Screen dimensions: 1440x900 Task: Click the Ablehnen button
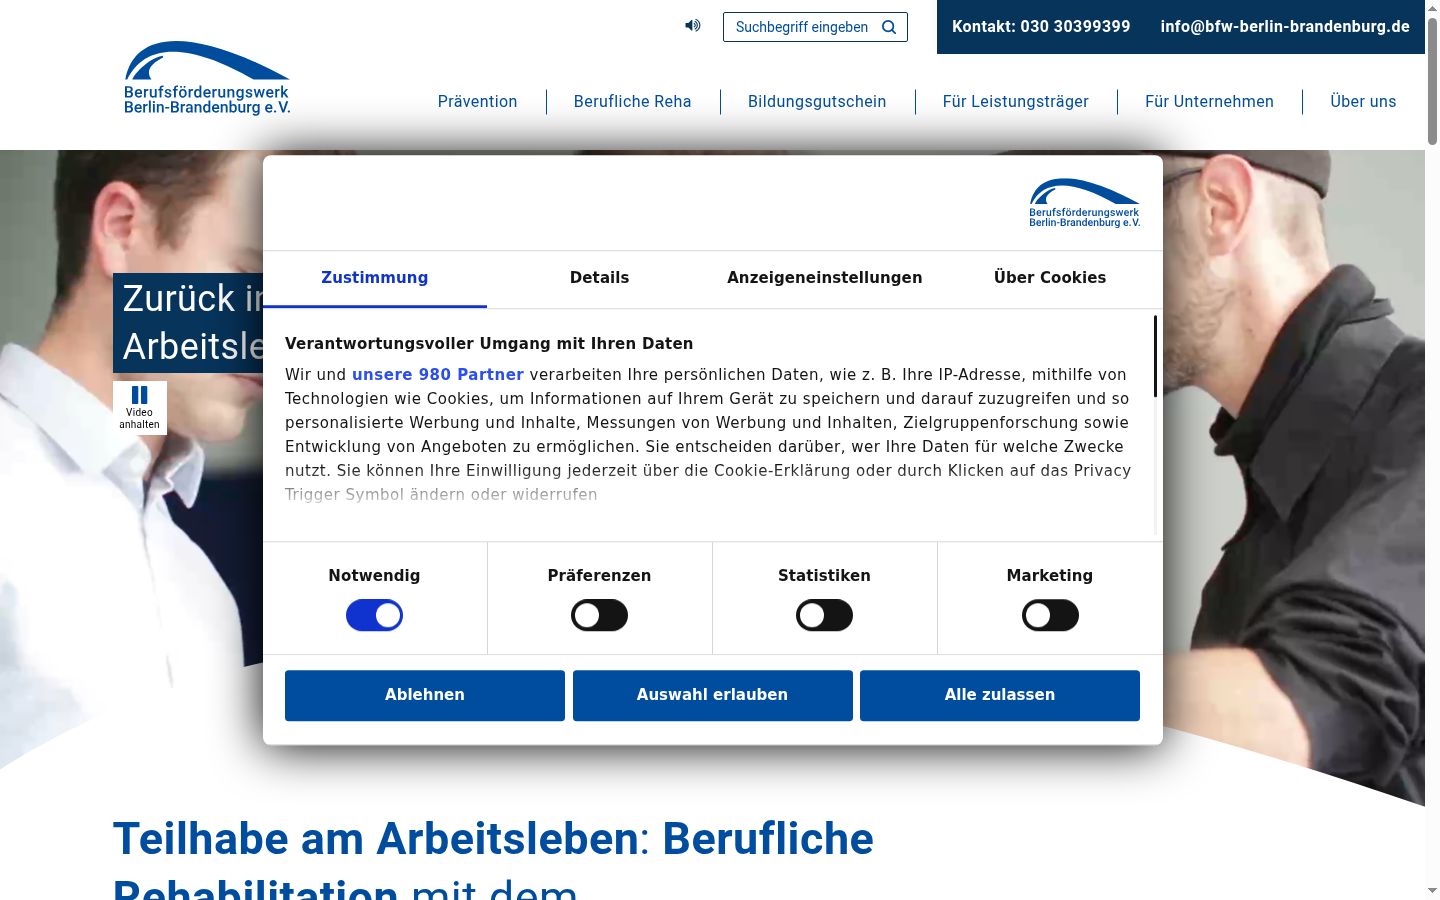click(x=425, y=695)
